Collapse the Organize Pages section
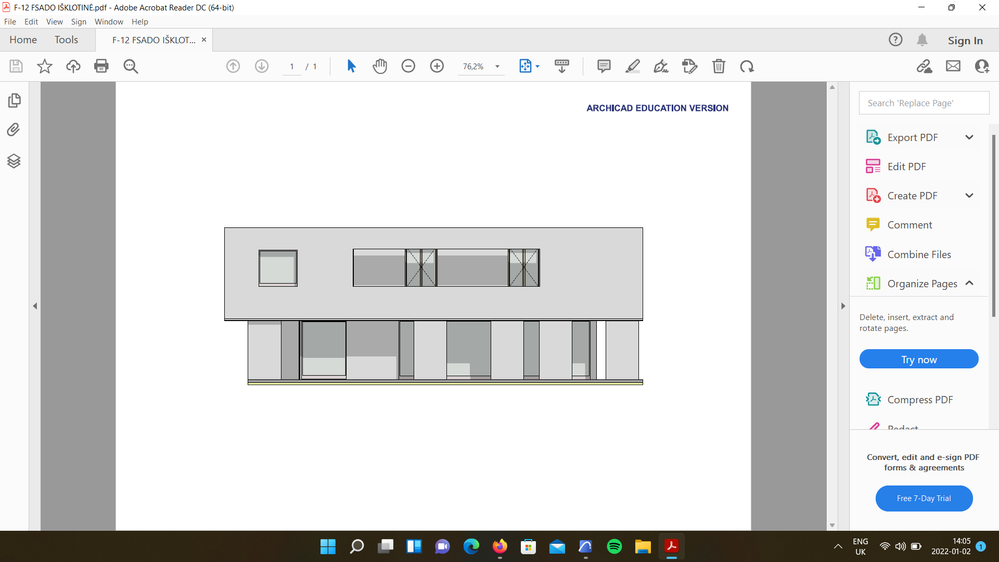The height and width of the screenshot is (562, 999). (968, 283)
